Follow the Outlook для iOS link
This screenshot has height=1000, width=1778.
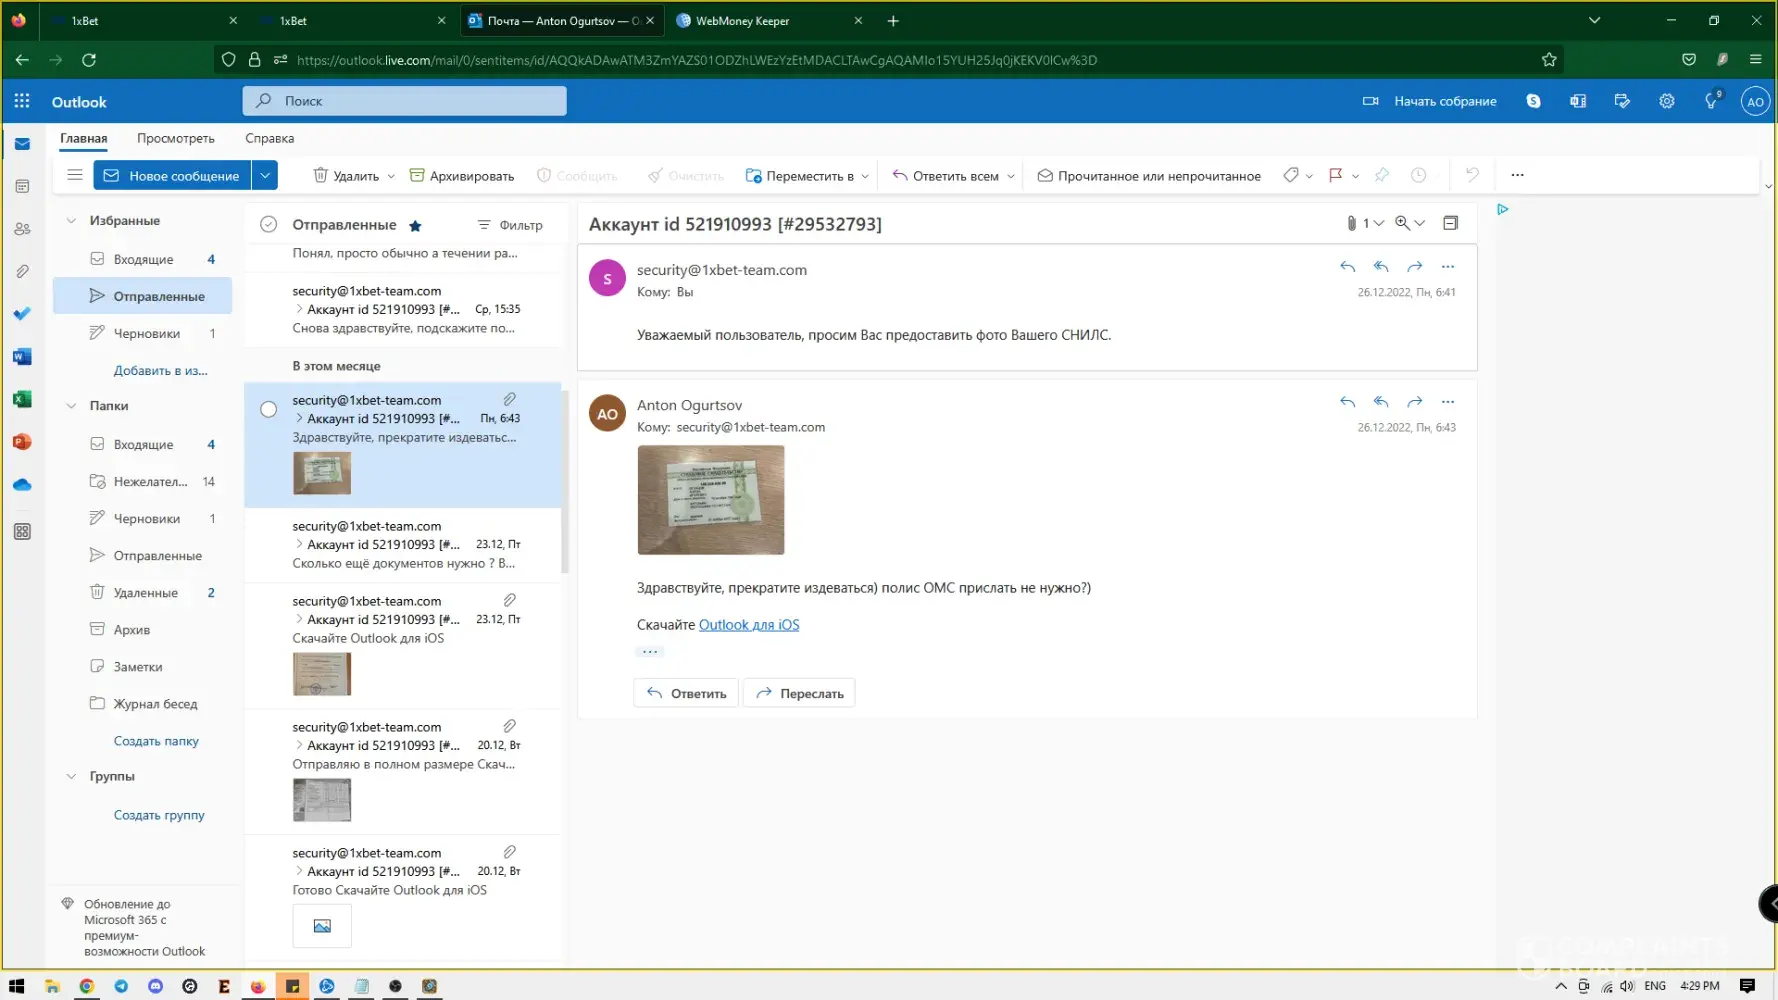pyautogui.click(x=748, y=625)
